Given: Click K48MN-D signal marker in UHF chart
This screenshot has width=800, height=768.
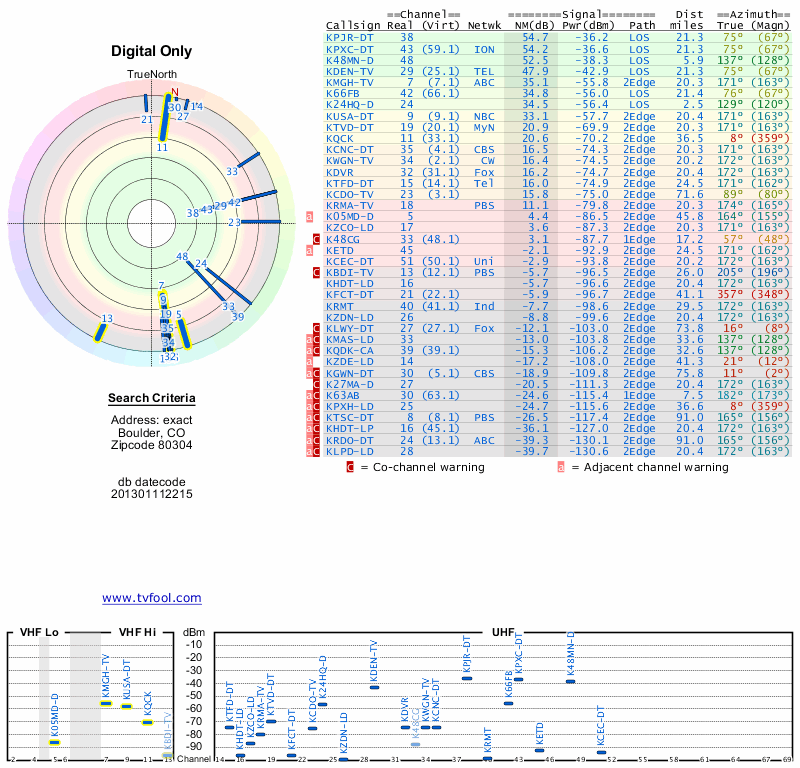Looking at the screenshot, I should [570, 680].
